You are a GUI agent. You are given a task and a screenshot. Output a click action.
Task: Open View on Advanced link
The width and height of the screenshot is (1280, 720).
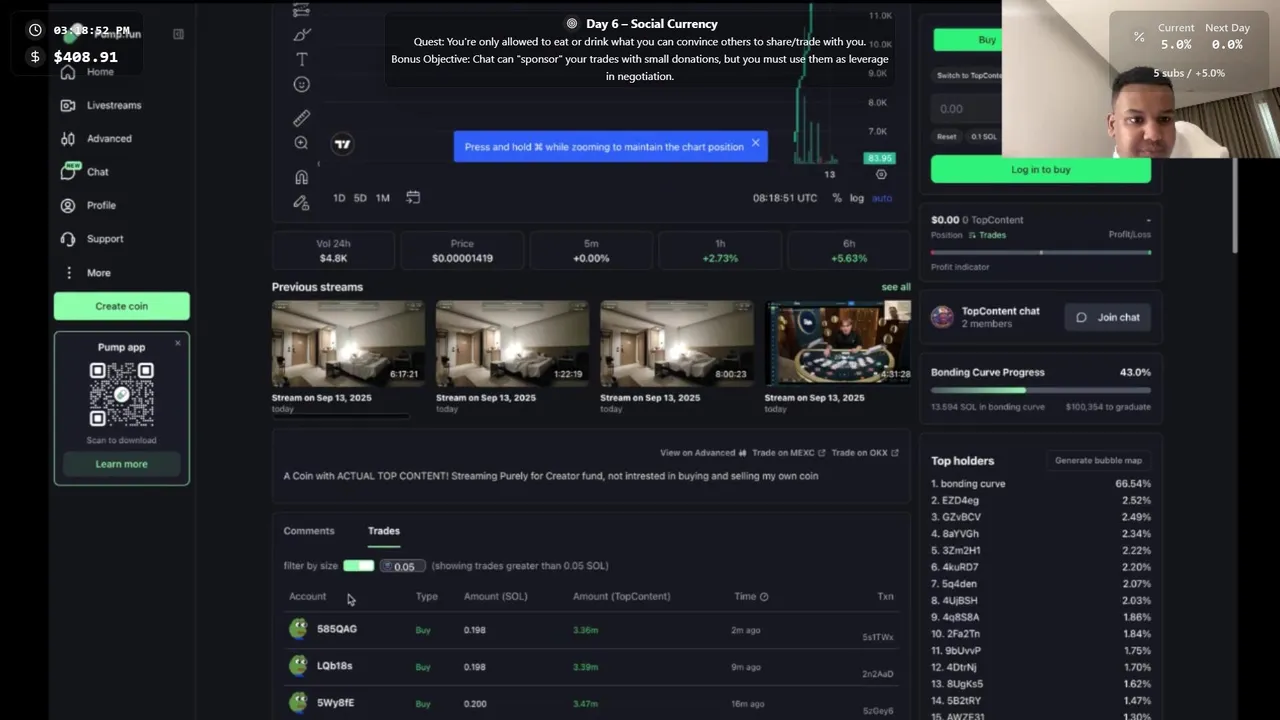click(703, 453)
